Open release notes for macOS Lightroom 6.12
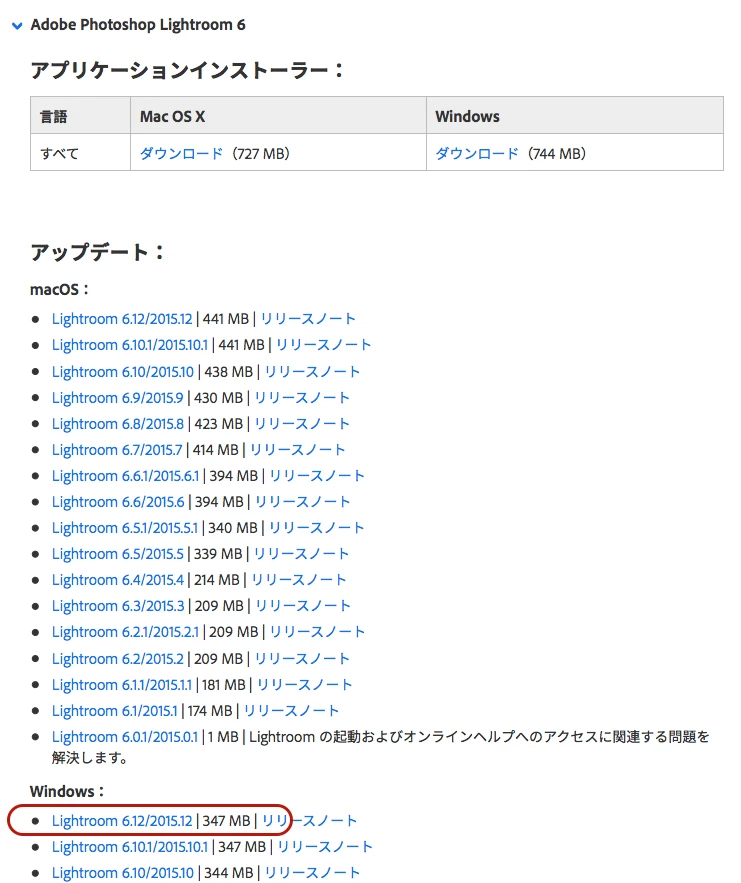741x883 pixels. click(x=308, y=319)
